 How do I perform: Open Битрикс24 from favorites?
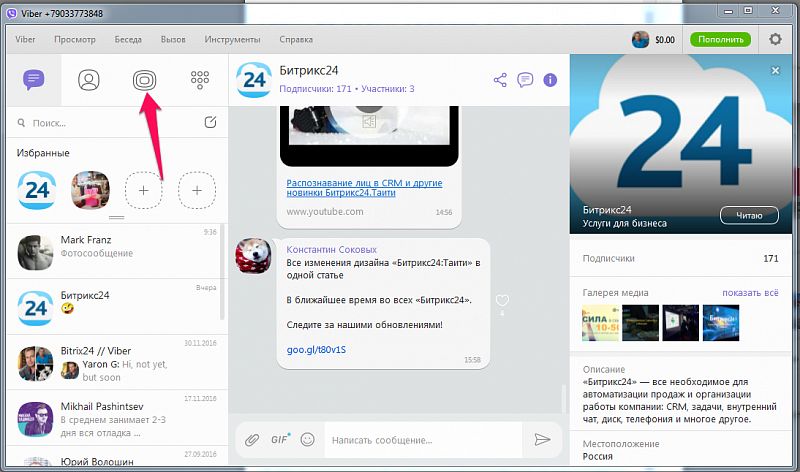(x=37, y=190)
